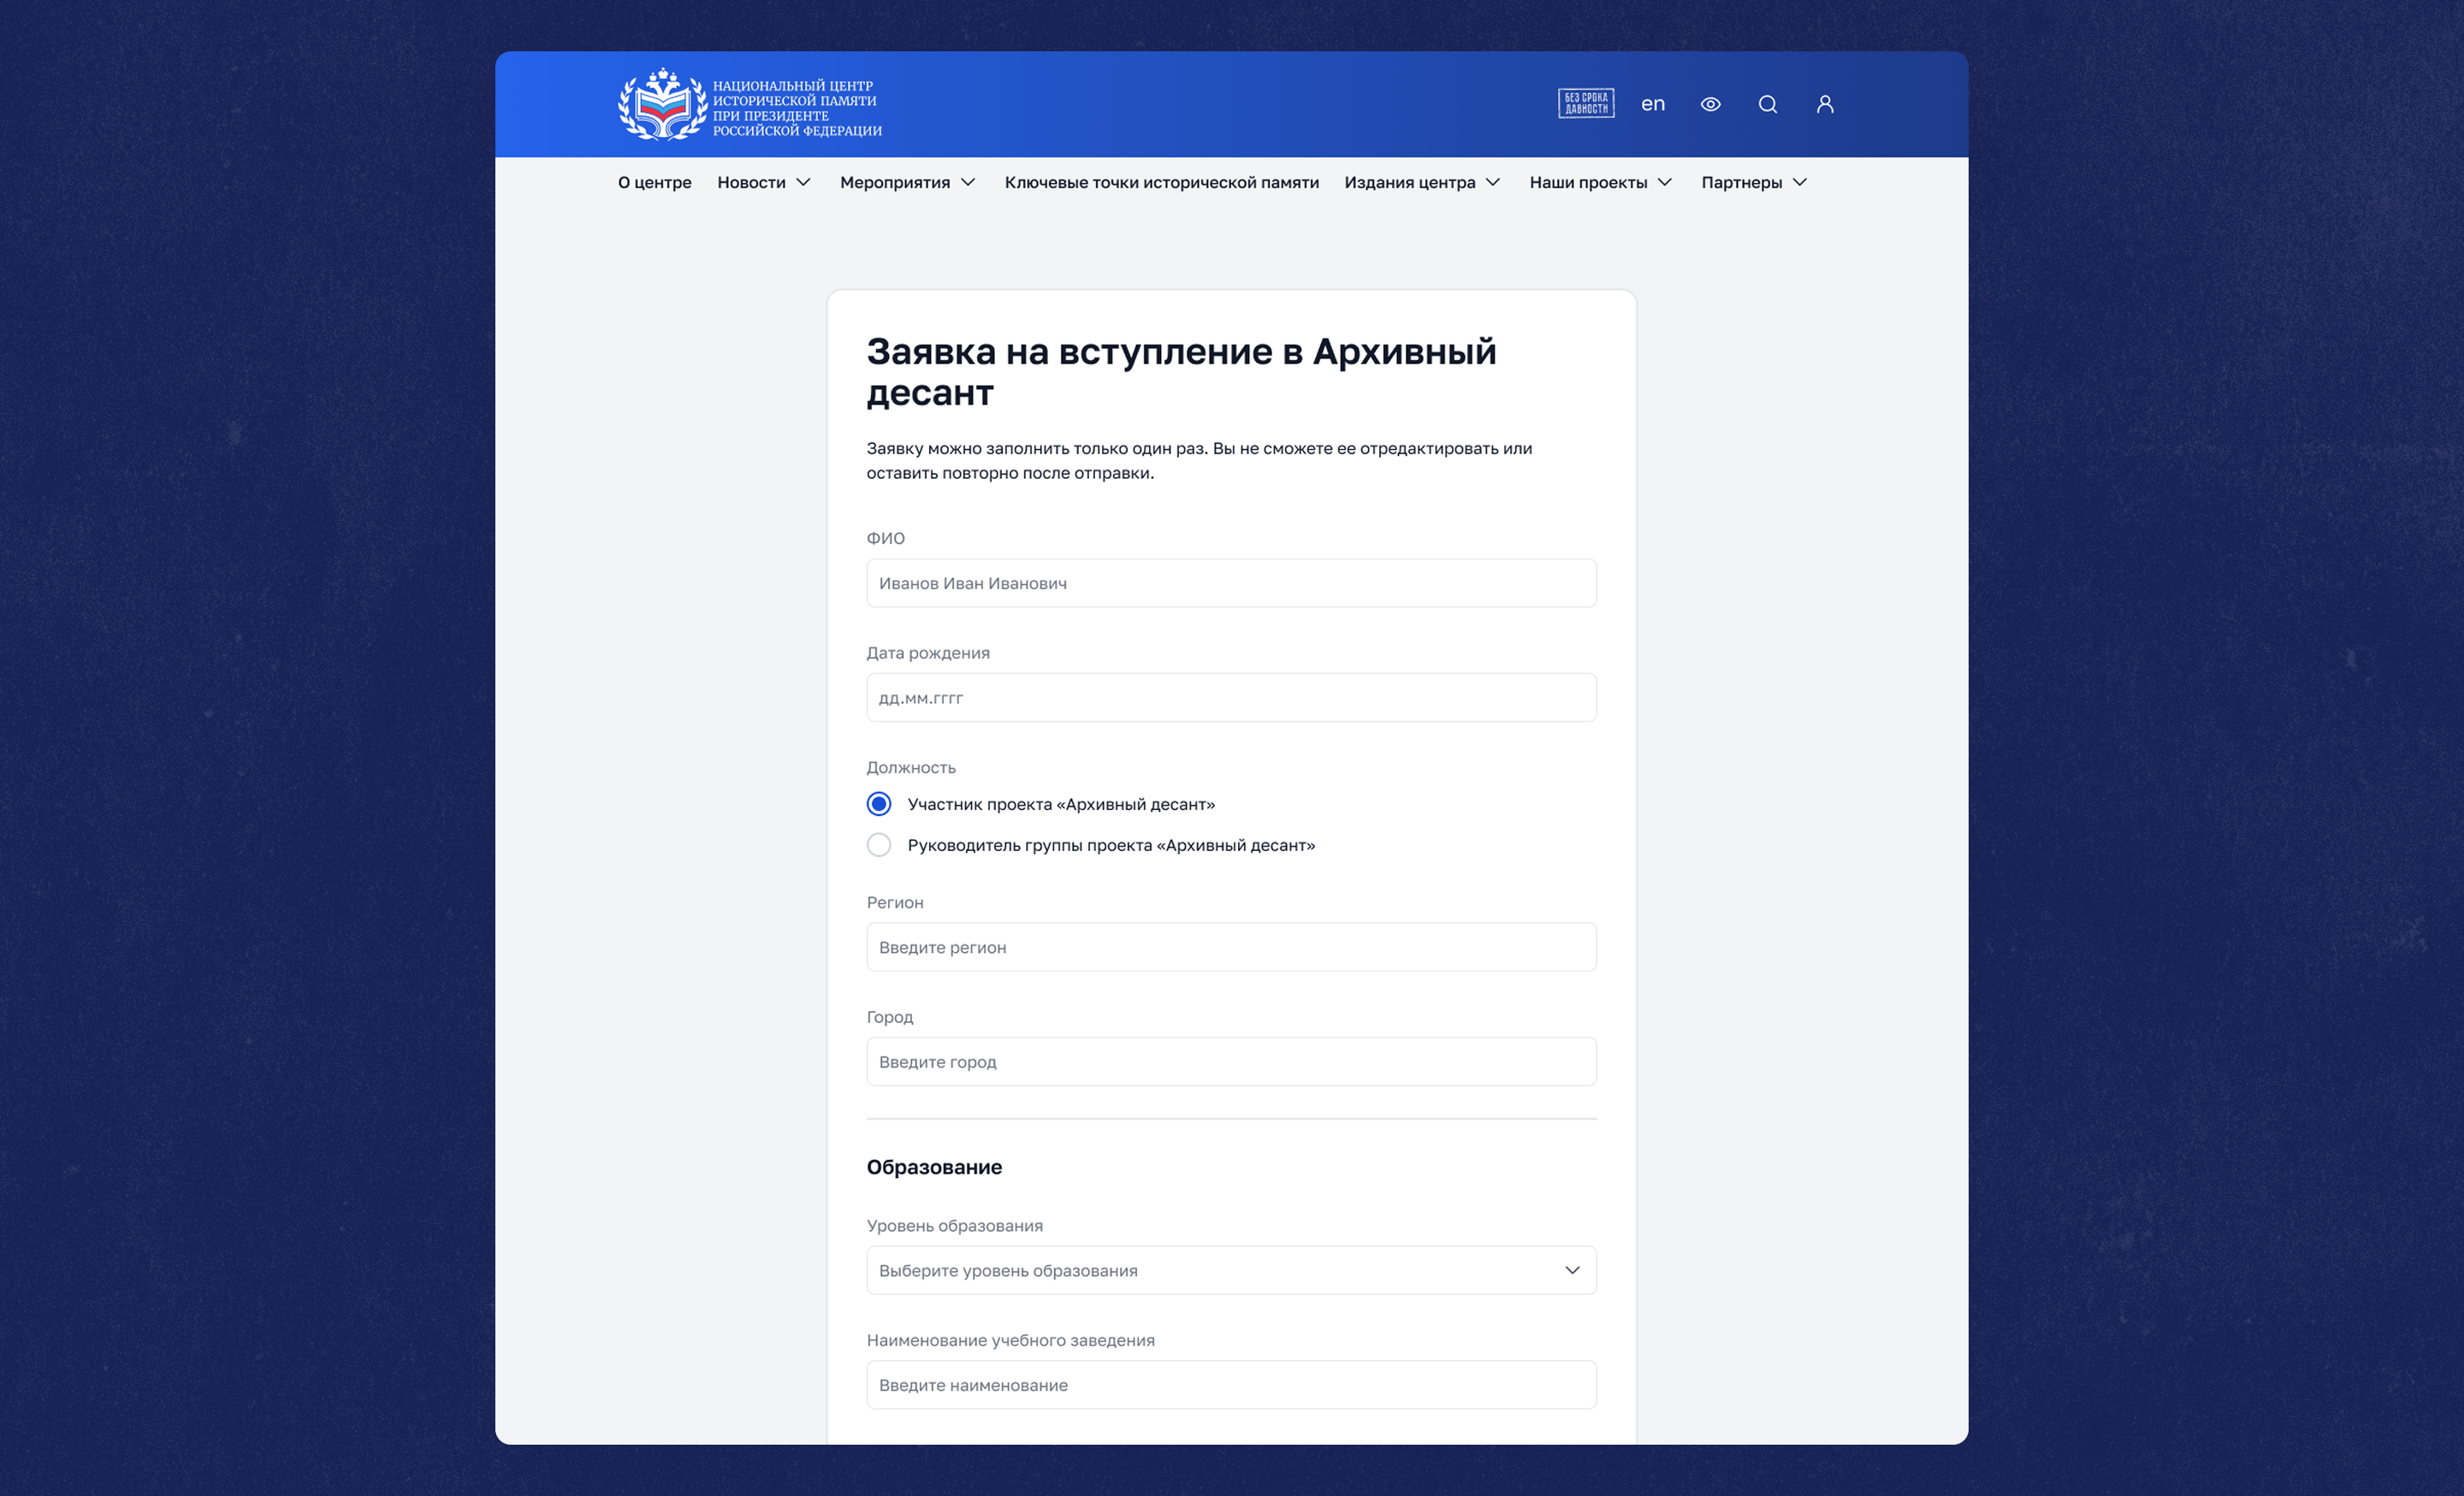Click the 'Введите регион' field

(x=1230, y=947)
